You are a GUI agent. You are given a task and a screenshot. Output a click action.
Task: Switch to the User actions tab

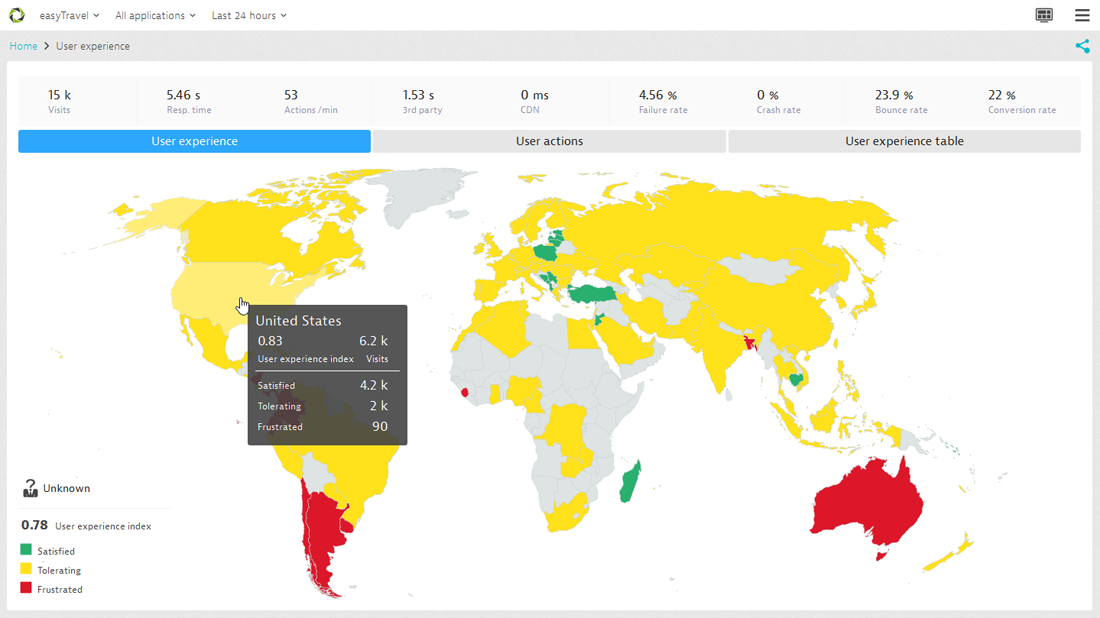[549, 141]
